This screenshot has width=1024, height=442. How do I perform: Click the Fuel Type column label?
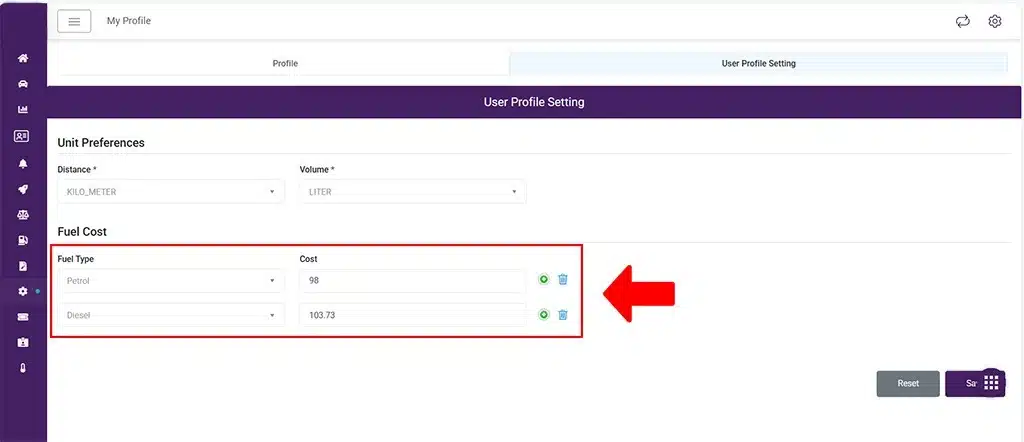coord(76,259)
